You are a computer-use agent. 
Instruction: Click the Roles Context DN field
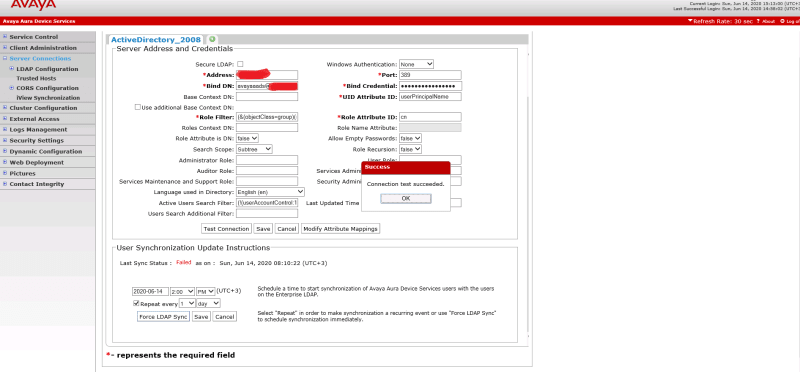click(x=267, y=128)
